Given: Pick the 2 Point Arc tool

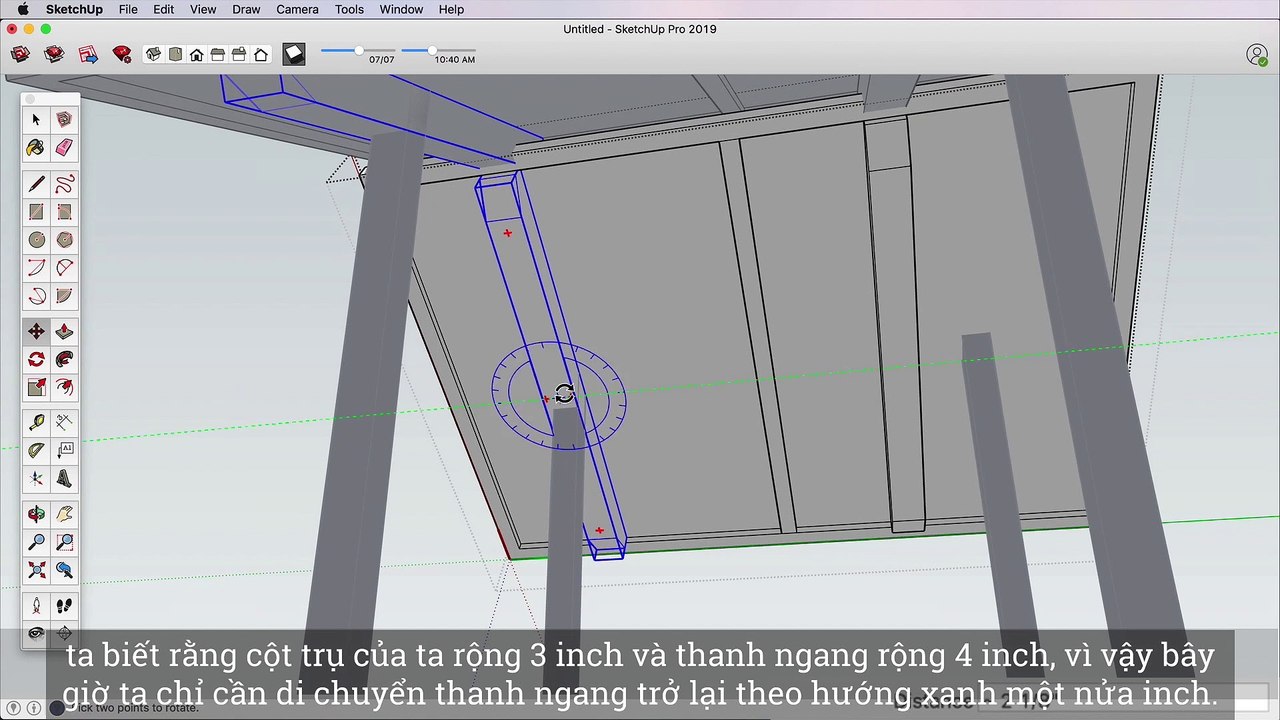Looking at the screenshot, I should tap(64, 268).
